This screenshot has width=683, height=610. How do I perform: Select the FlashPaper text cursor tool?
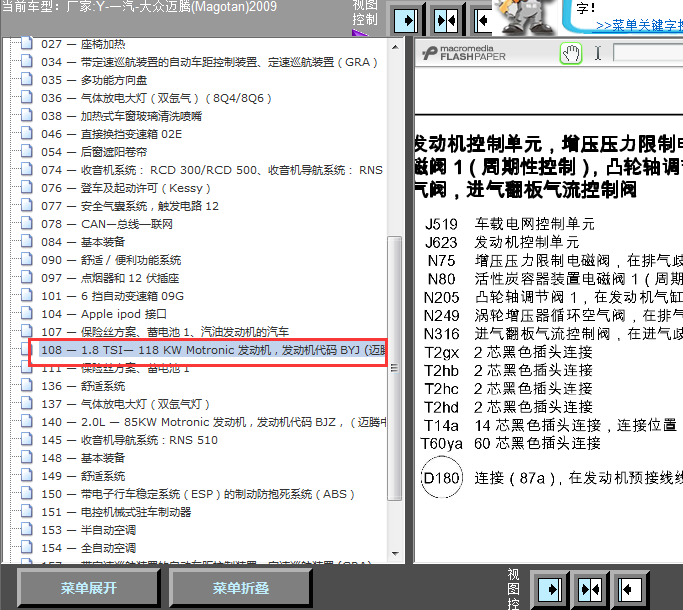pos(598,54)
